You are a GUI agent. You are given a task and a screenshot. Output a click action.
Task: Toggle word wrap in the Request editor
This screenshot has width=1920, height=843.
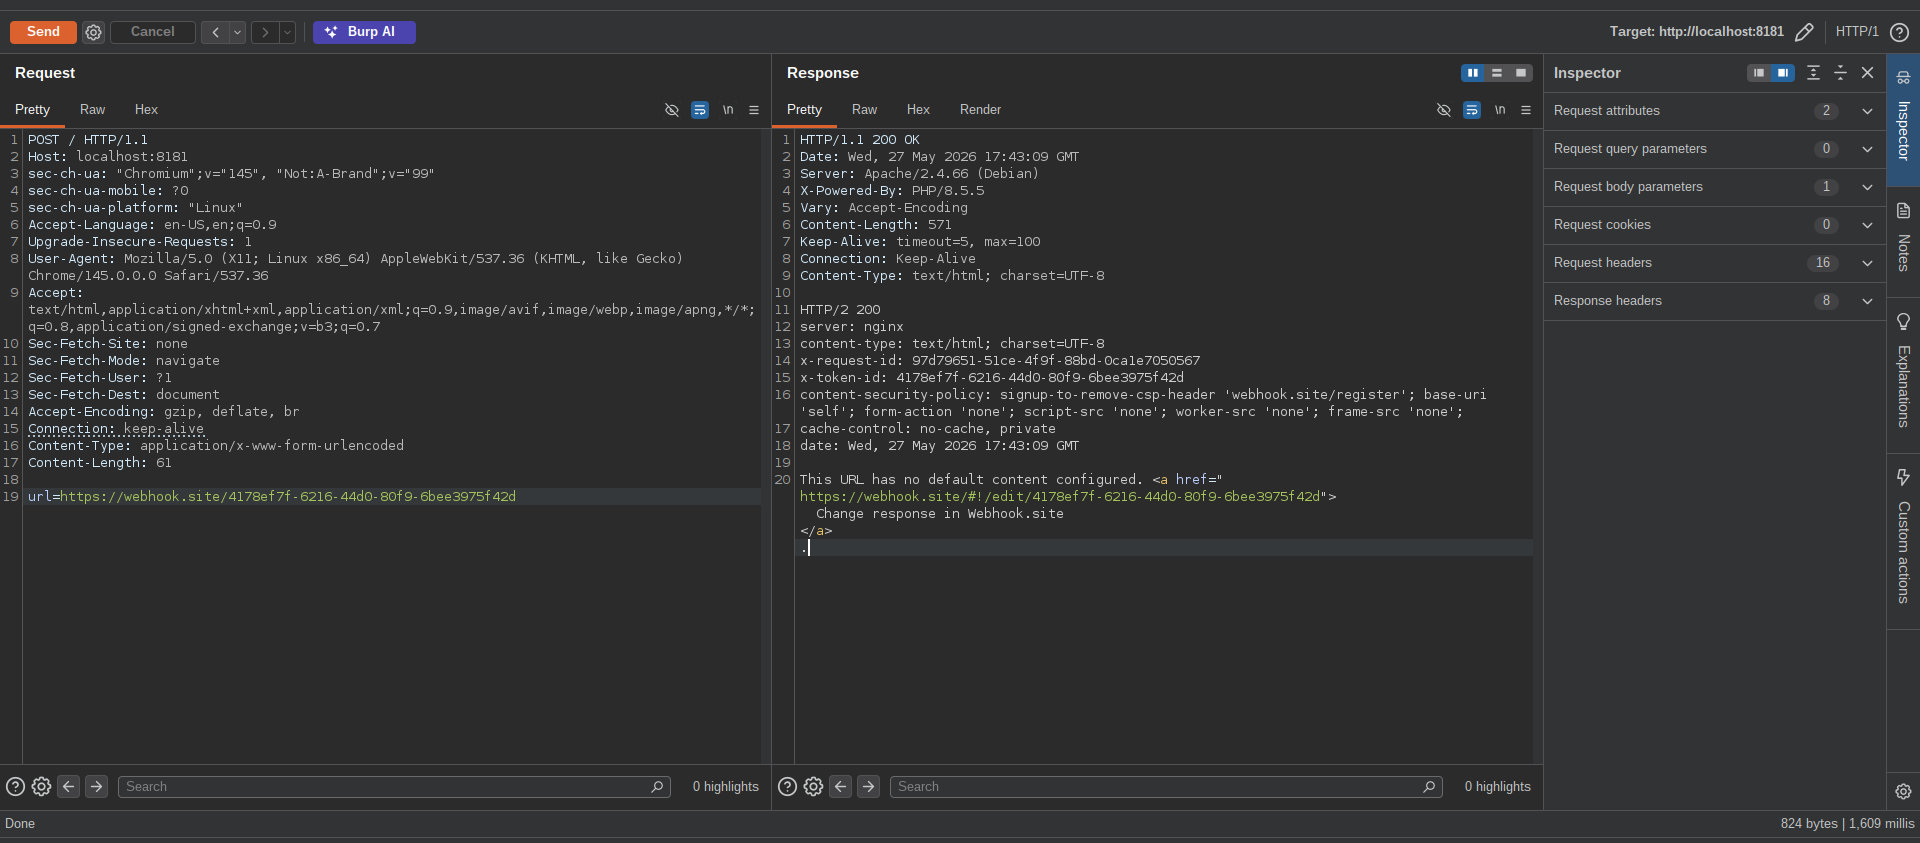[x=700, y=110]
